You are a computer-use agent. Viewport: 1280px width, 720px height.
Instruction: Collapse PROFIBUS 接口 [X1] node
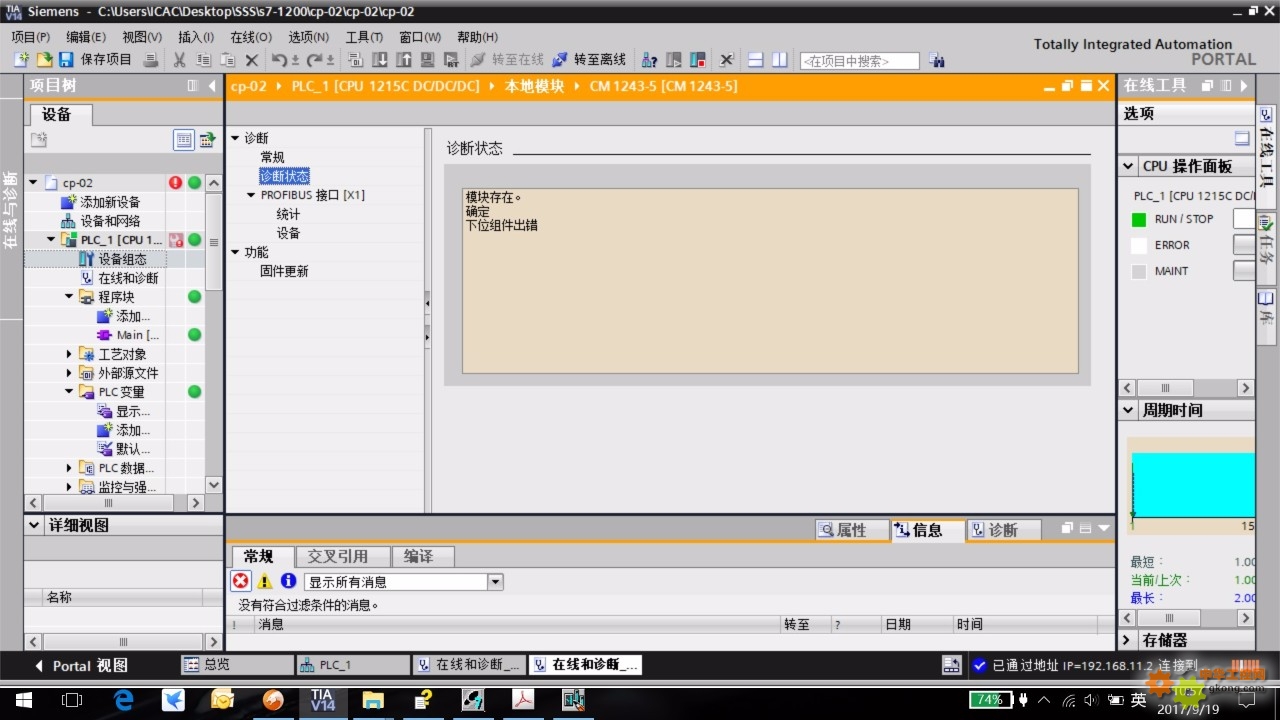point(251,195)
